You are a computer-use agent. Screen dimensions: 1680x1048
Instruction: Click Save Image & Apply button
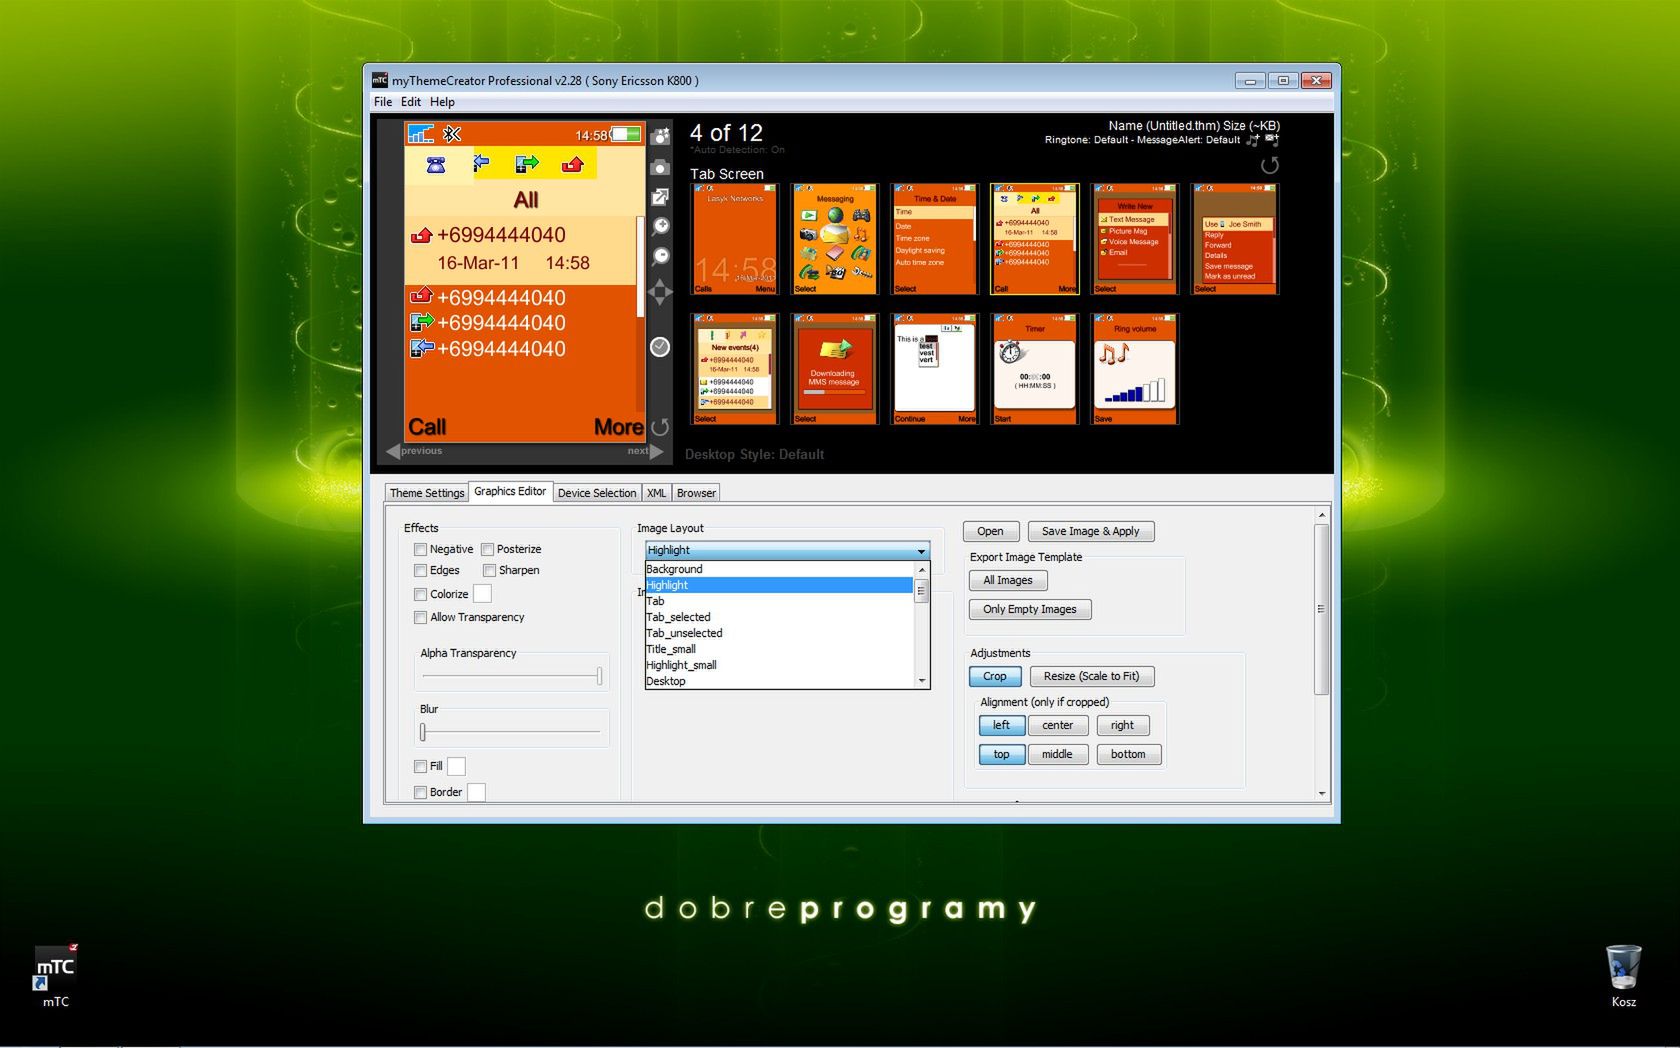(1090, 531)
